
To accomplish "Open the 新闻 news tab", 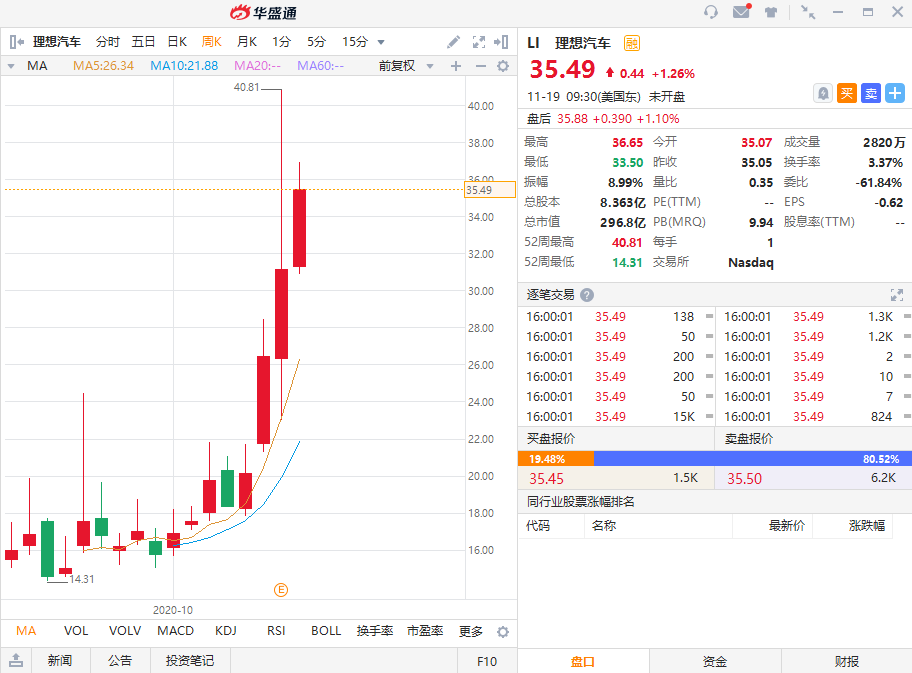I will tap(60, 661).
